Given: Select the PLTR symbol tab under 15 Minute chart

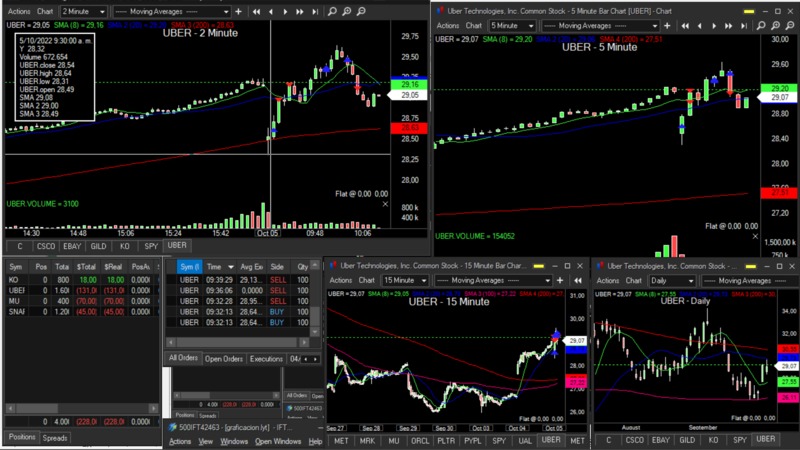Looking at the screenshot, I should [x=445, y=440].
